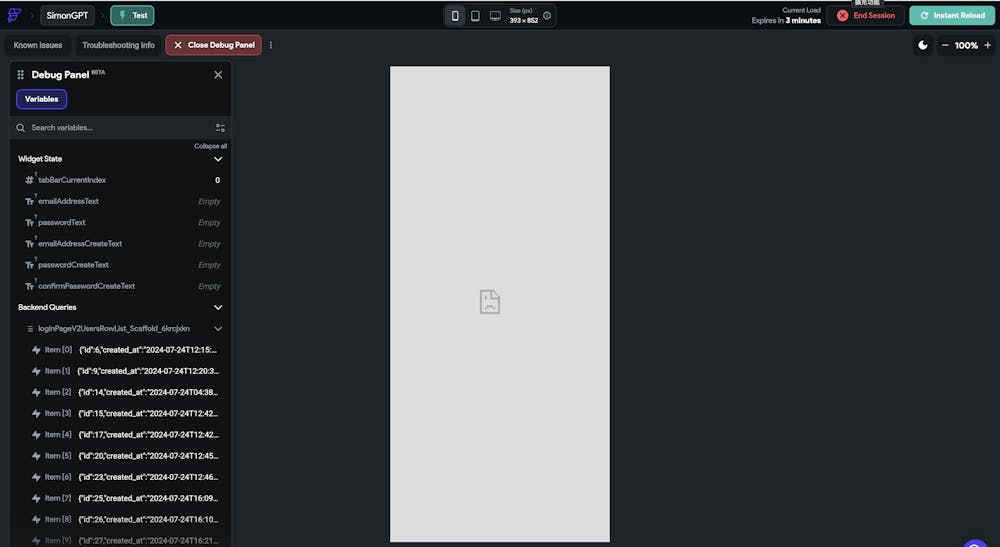Select the passwordText variable
Screen dimensions: 1000x547
pyautogui.click(x=121, y=222)
